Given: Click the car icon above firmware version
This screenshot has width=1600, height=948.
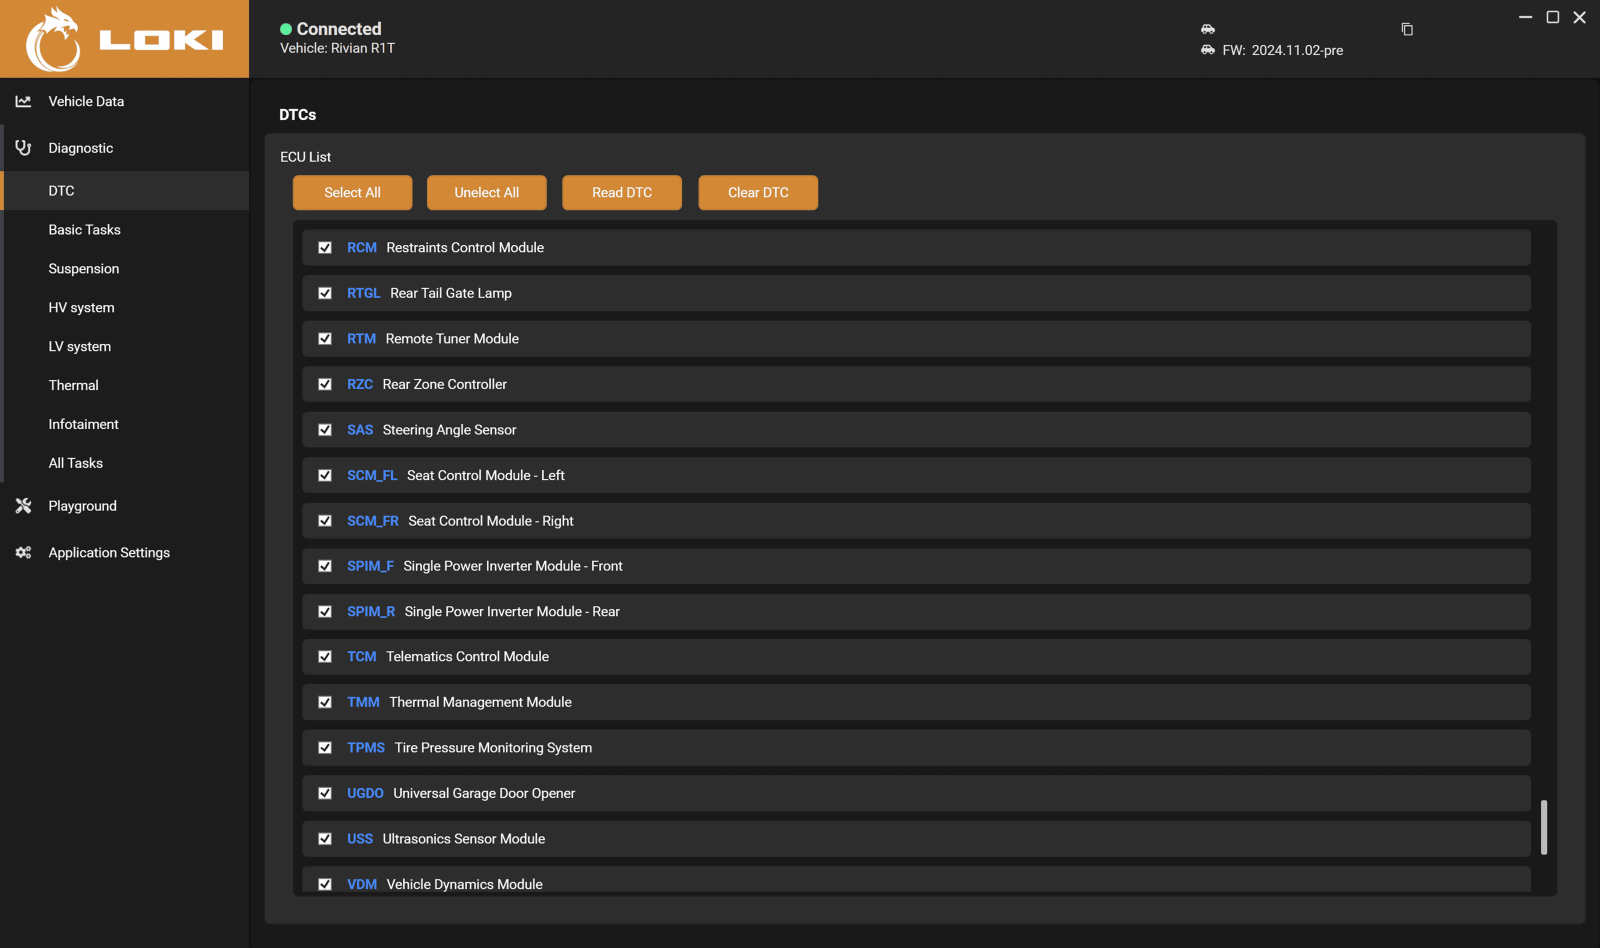Looking at the screenshot, I should tap(1208, 29).
